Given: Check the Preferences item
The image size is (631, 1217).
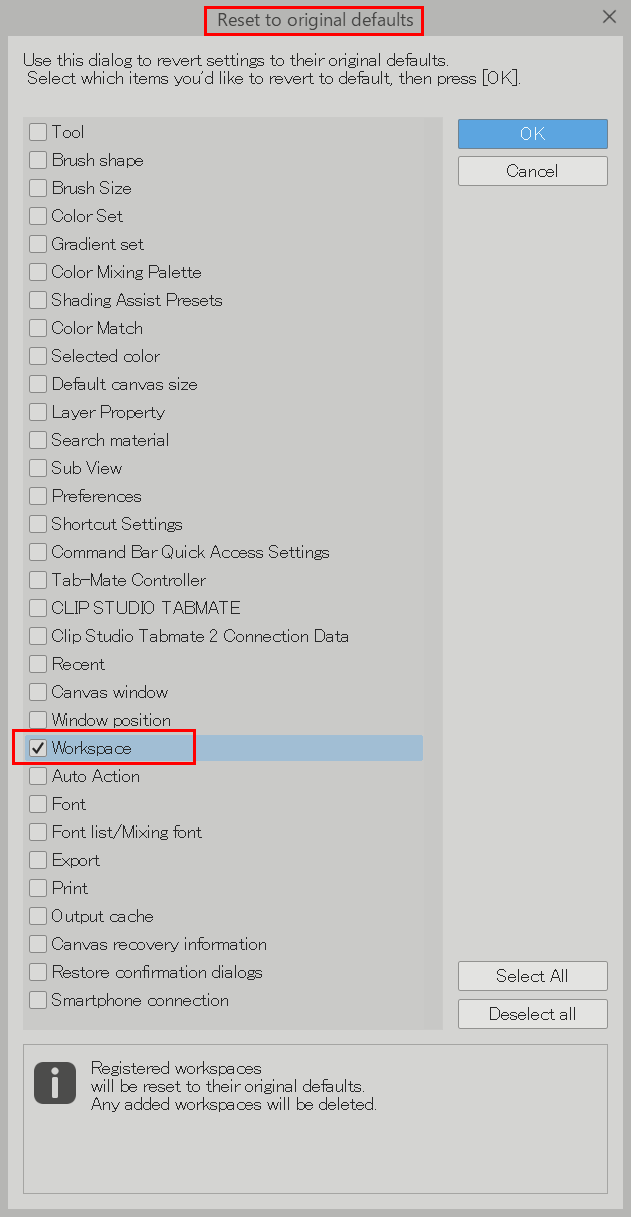Looking at the screenshot, I should pos(37,496).
